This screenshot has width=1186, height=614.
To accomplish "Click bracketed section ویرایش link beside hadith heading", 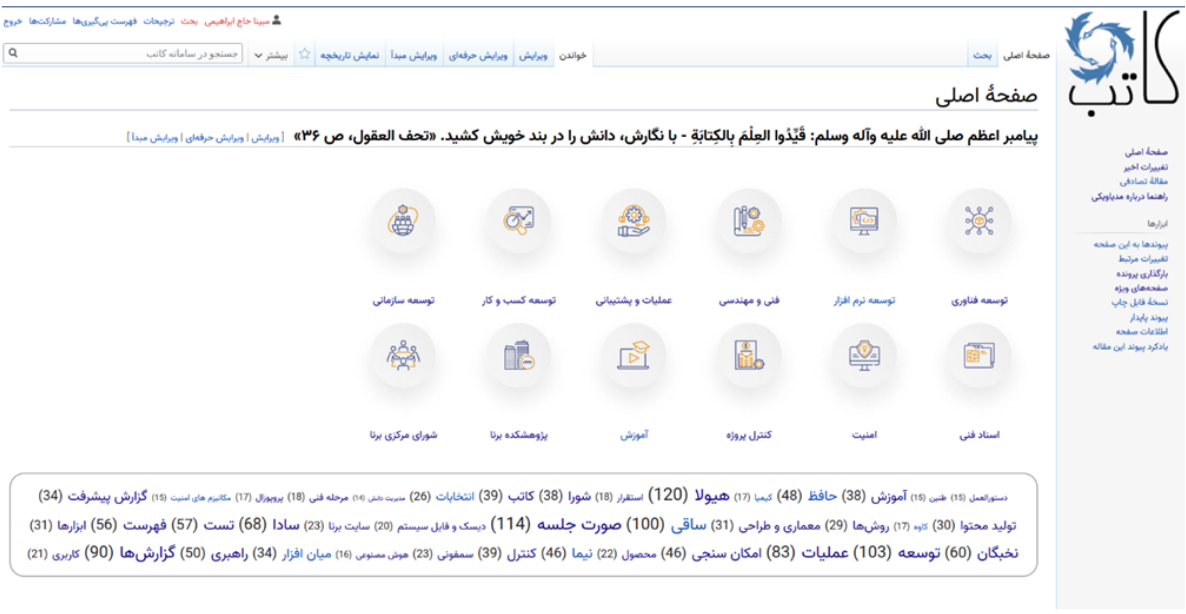I will pos(265,138).
